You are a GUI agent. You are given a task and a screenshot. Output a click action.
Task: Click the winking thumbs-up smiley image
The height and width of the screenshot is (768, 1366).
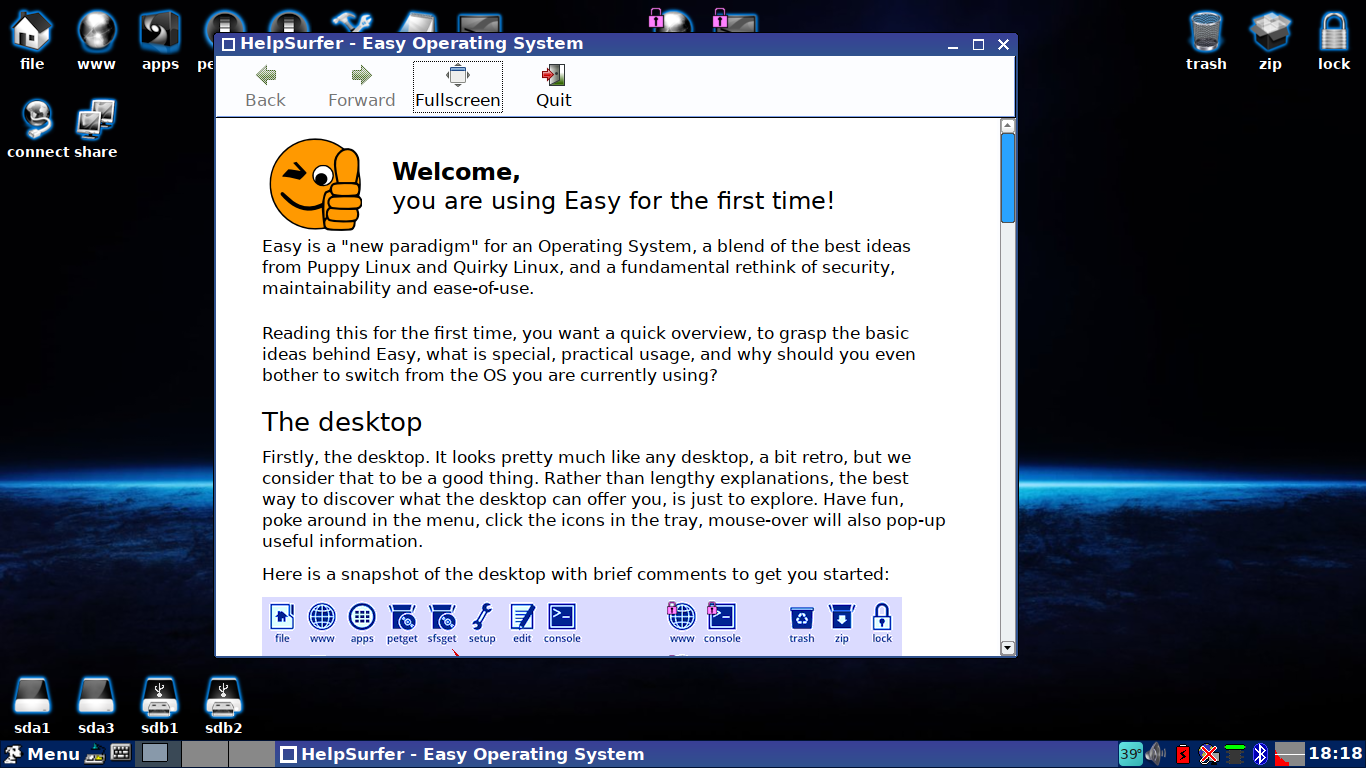pos(315,184)
